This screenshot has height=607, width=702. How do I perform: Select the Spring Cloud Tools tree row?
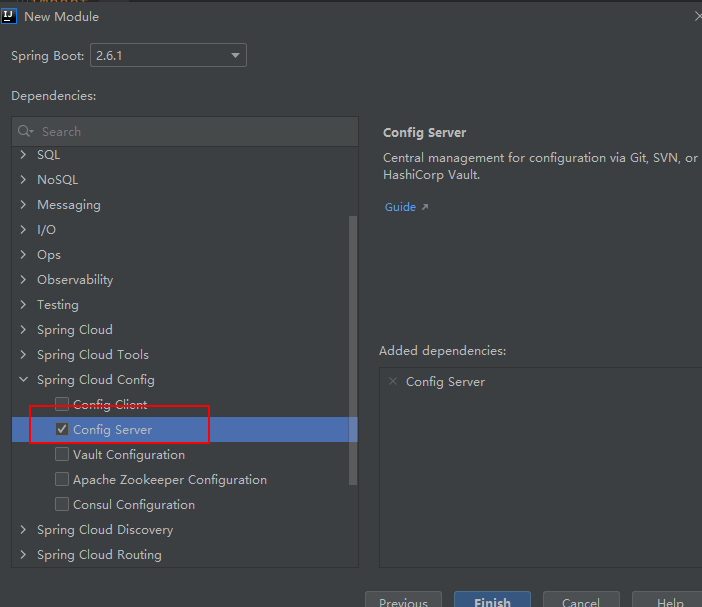(185, 355)
